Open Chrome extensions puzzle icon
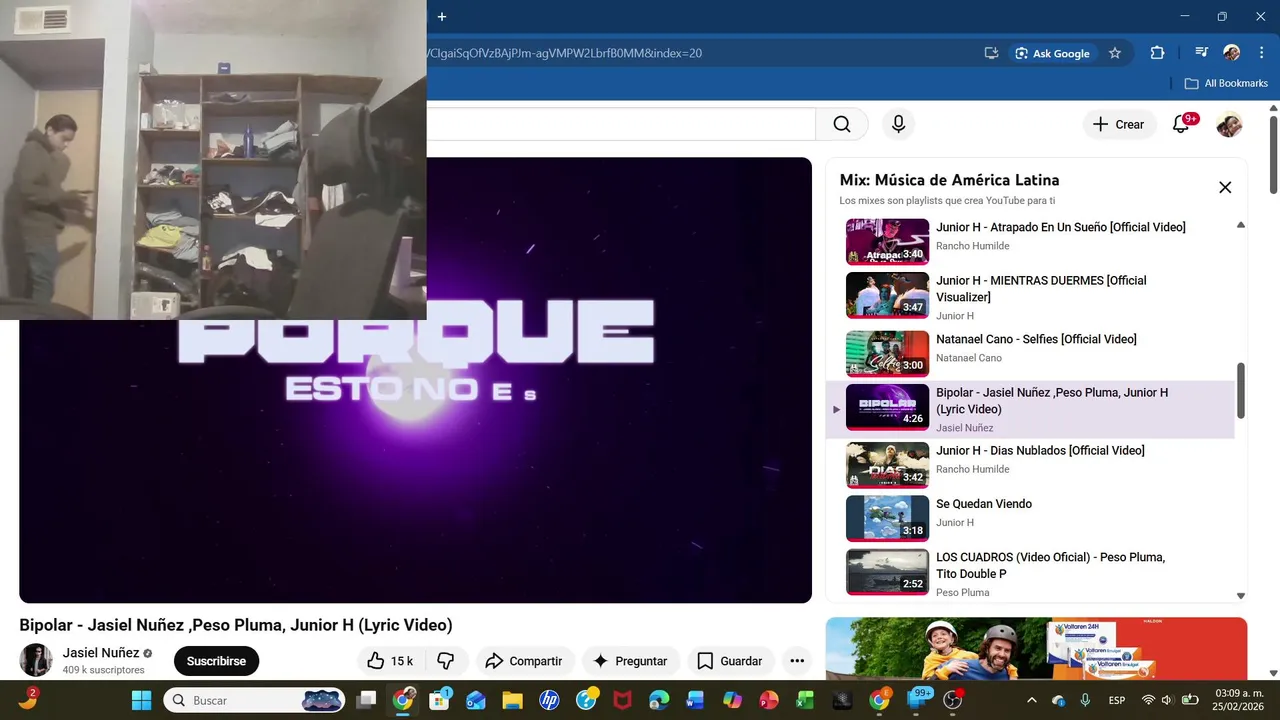The width and height of the screenshot is (1280, 720). pyautogui.click(x=1157, y=53)
